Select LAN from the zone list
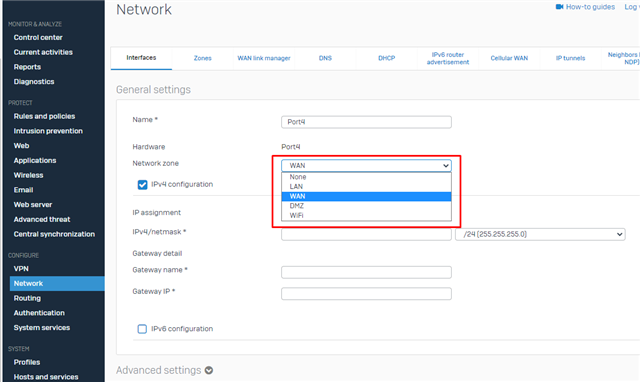 point(366,187)
